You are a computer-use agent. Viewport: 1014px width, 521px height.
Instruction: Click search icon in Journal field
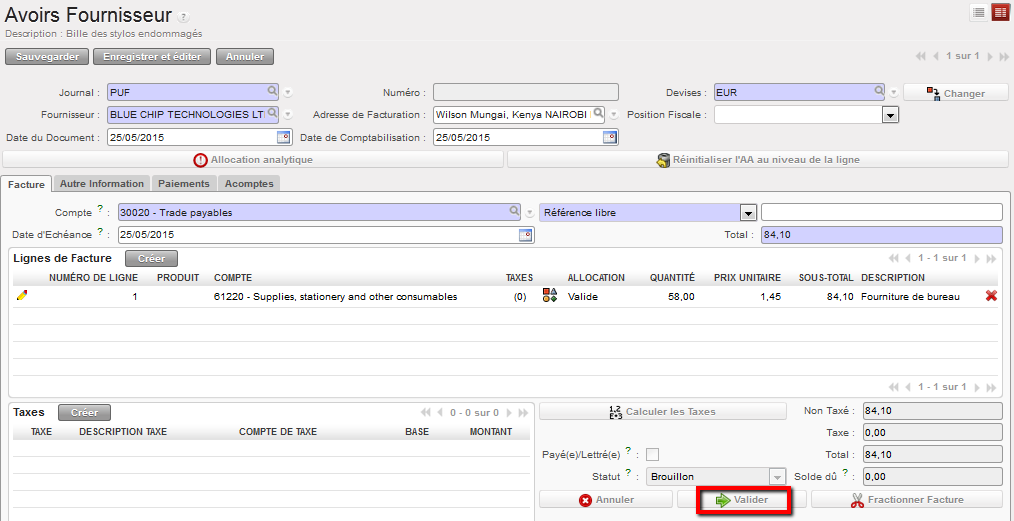272,92
